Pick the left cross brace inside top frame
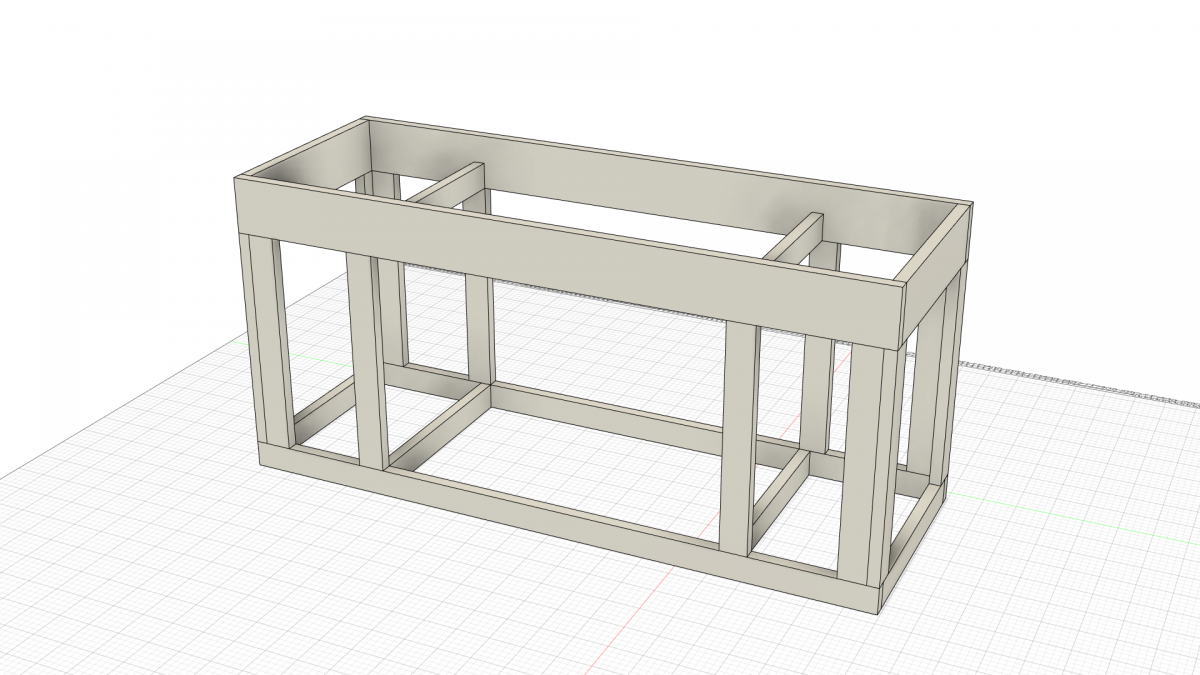The width and height of the screenshot is (1200, 675). (448, 185)
